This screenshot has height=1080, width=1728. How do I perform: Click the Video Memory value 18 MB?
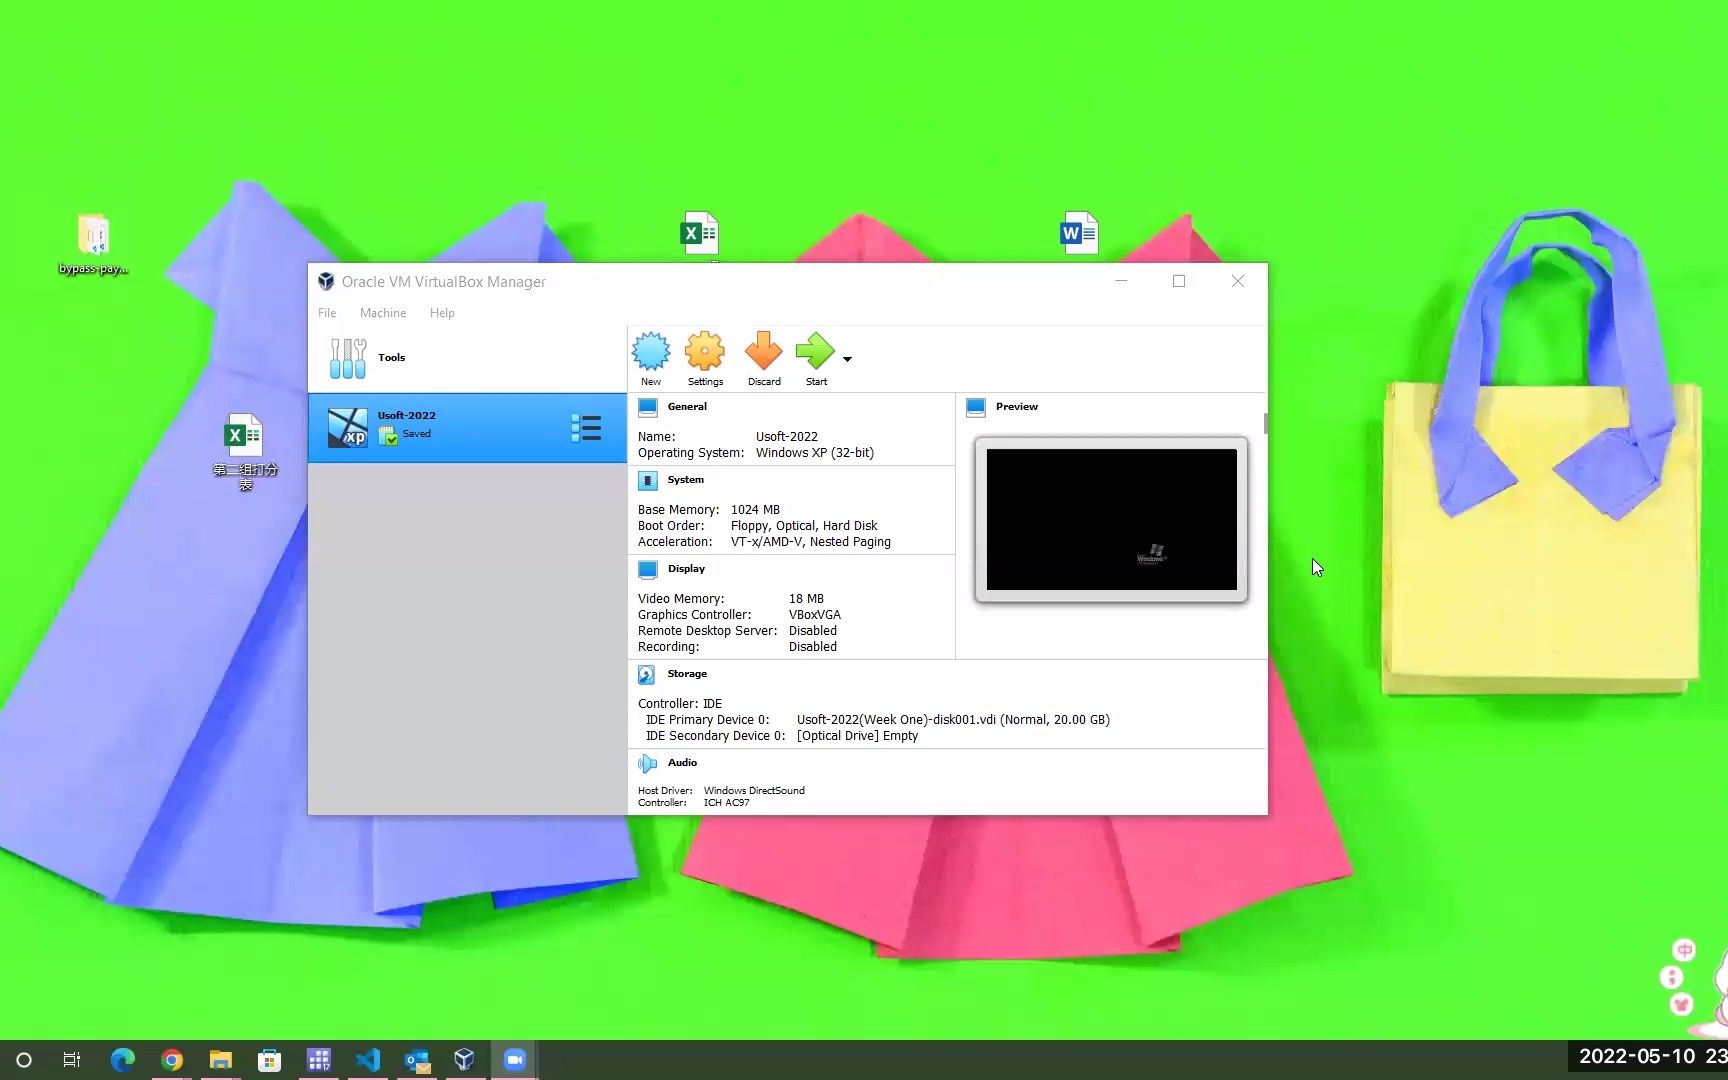tap(806, 599)
